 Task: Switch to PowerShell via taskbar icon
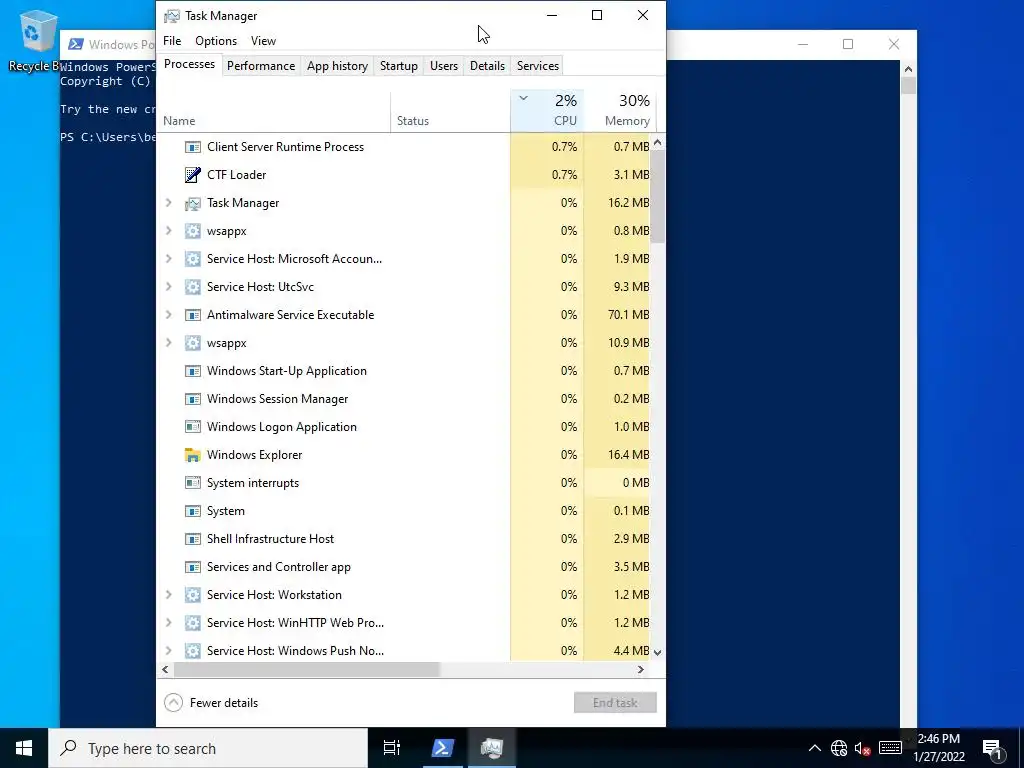click(x=442, y=748)
